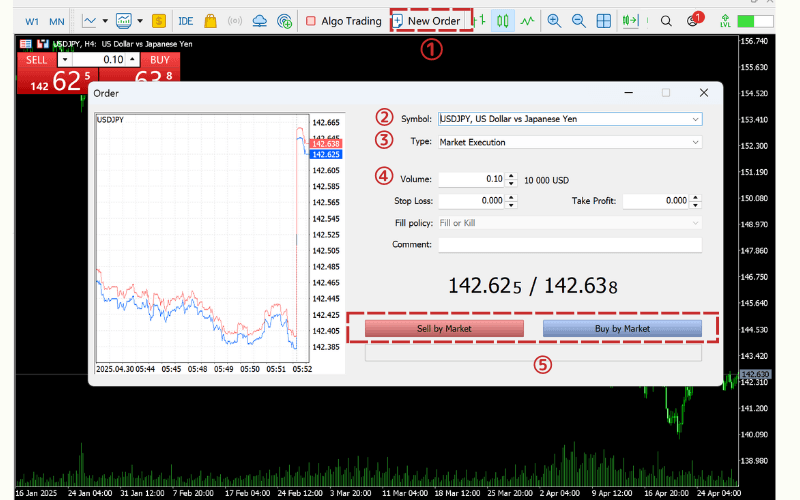Open notifications icon with red badge

[693, 20]
